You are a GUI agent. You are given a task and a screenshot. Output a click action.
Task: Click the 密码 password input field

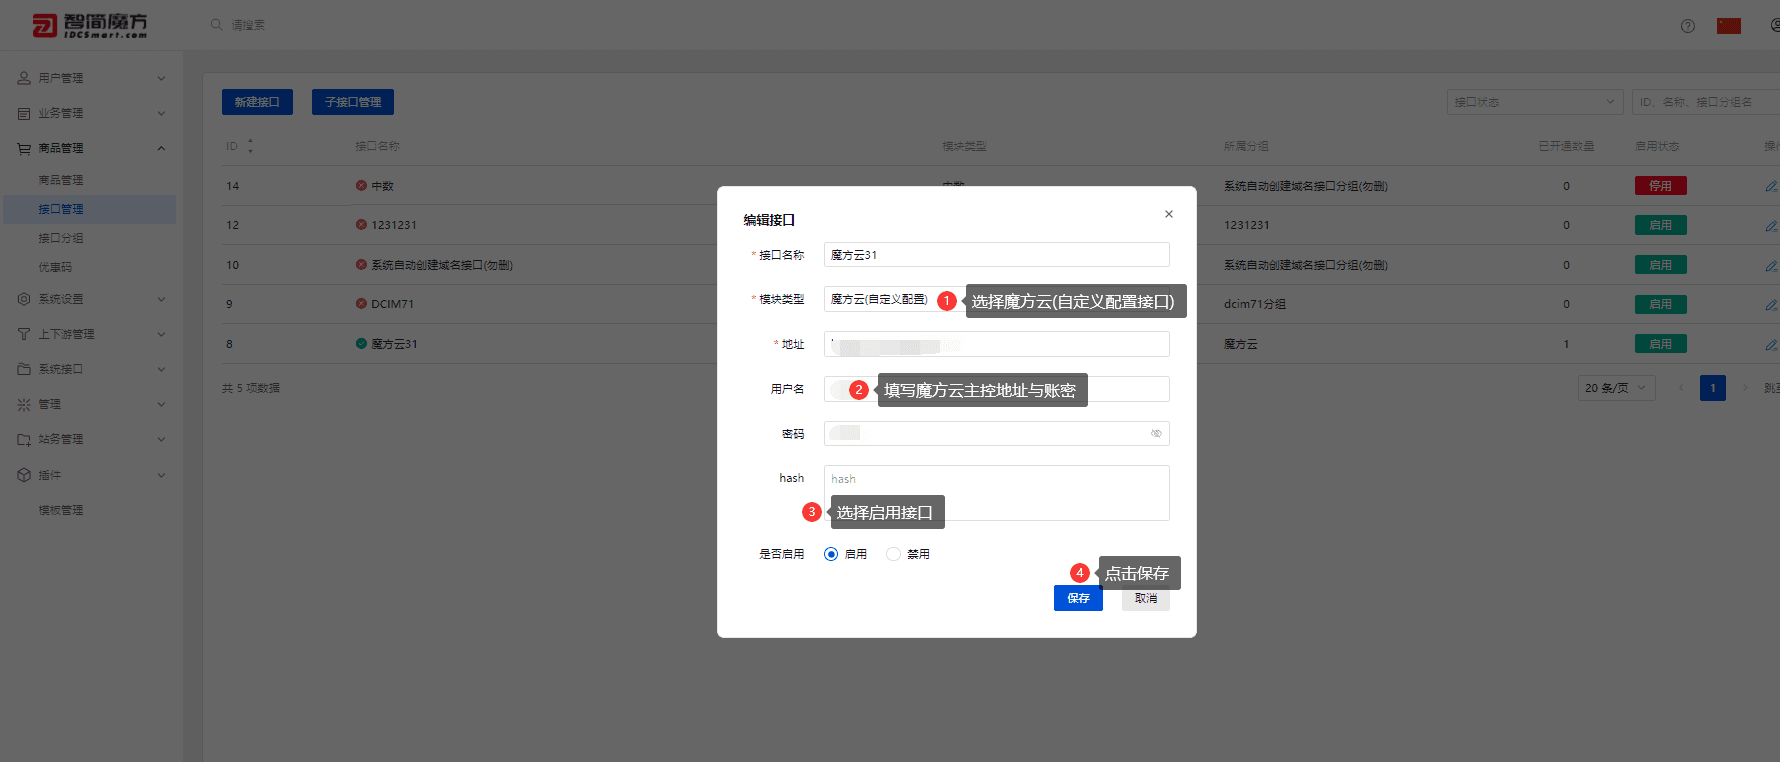997,433
